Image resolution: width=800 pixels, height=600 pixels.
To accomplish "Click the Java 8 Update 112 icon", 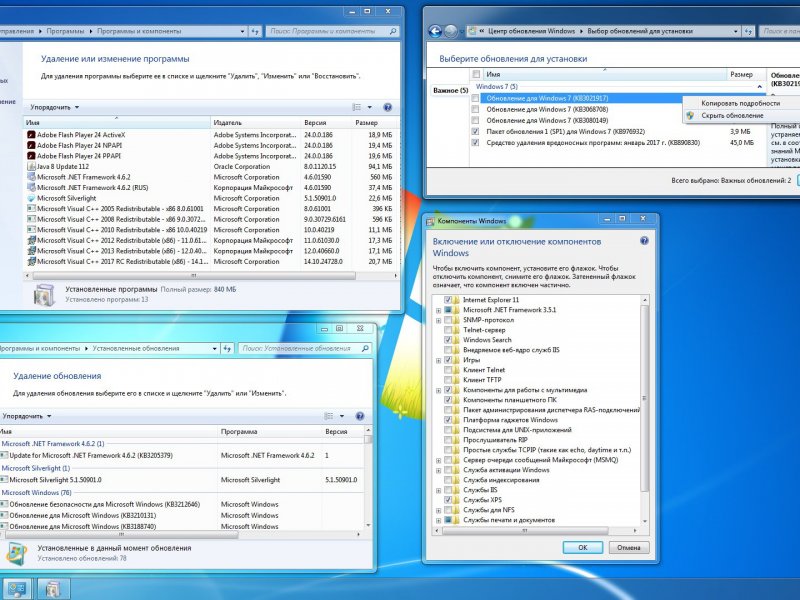I will 31,166.
